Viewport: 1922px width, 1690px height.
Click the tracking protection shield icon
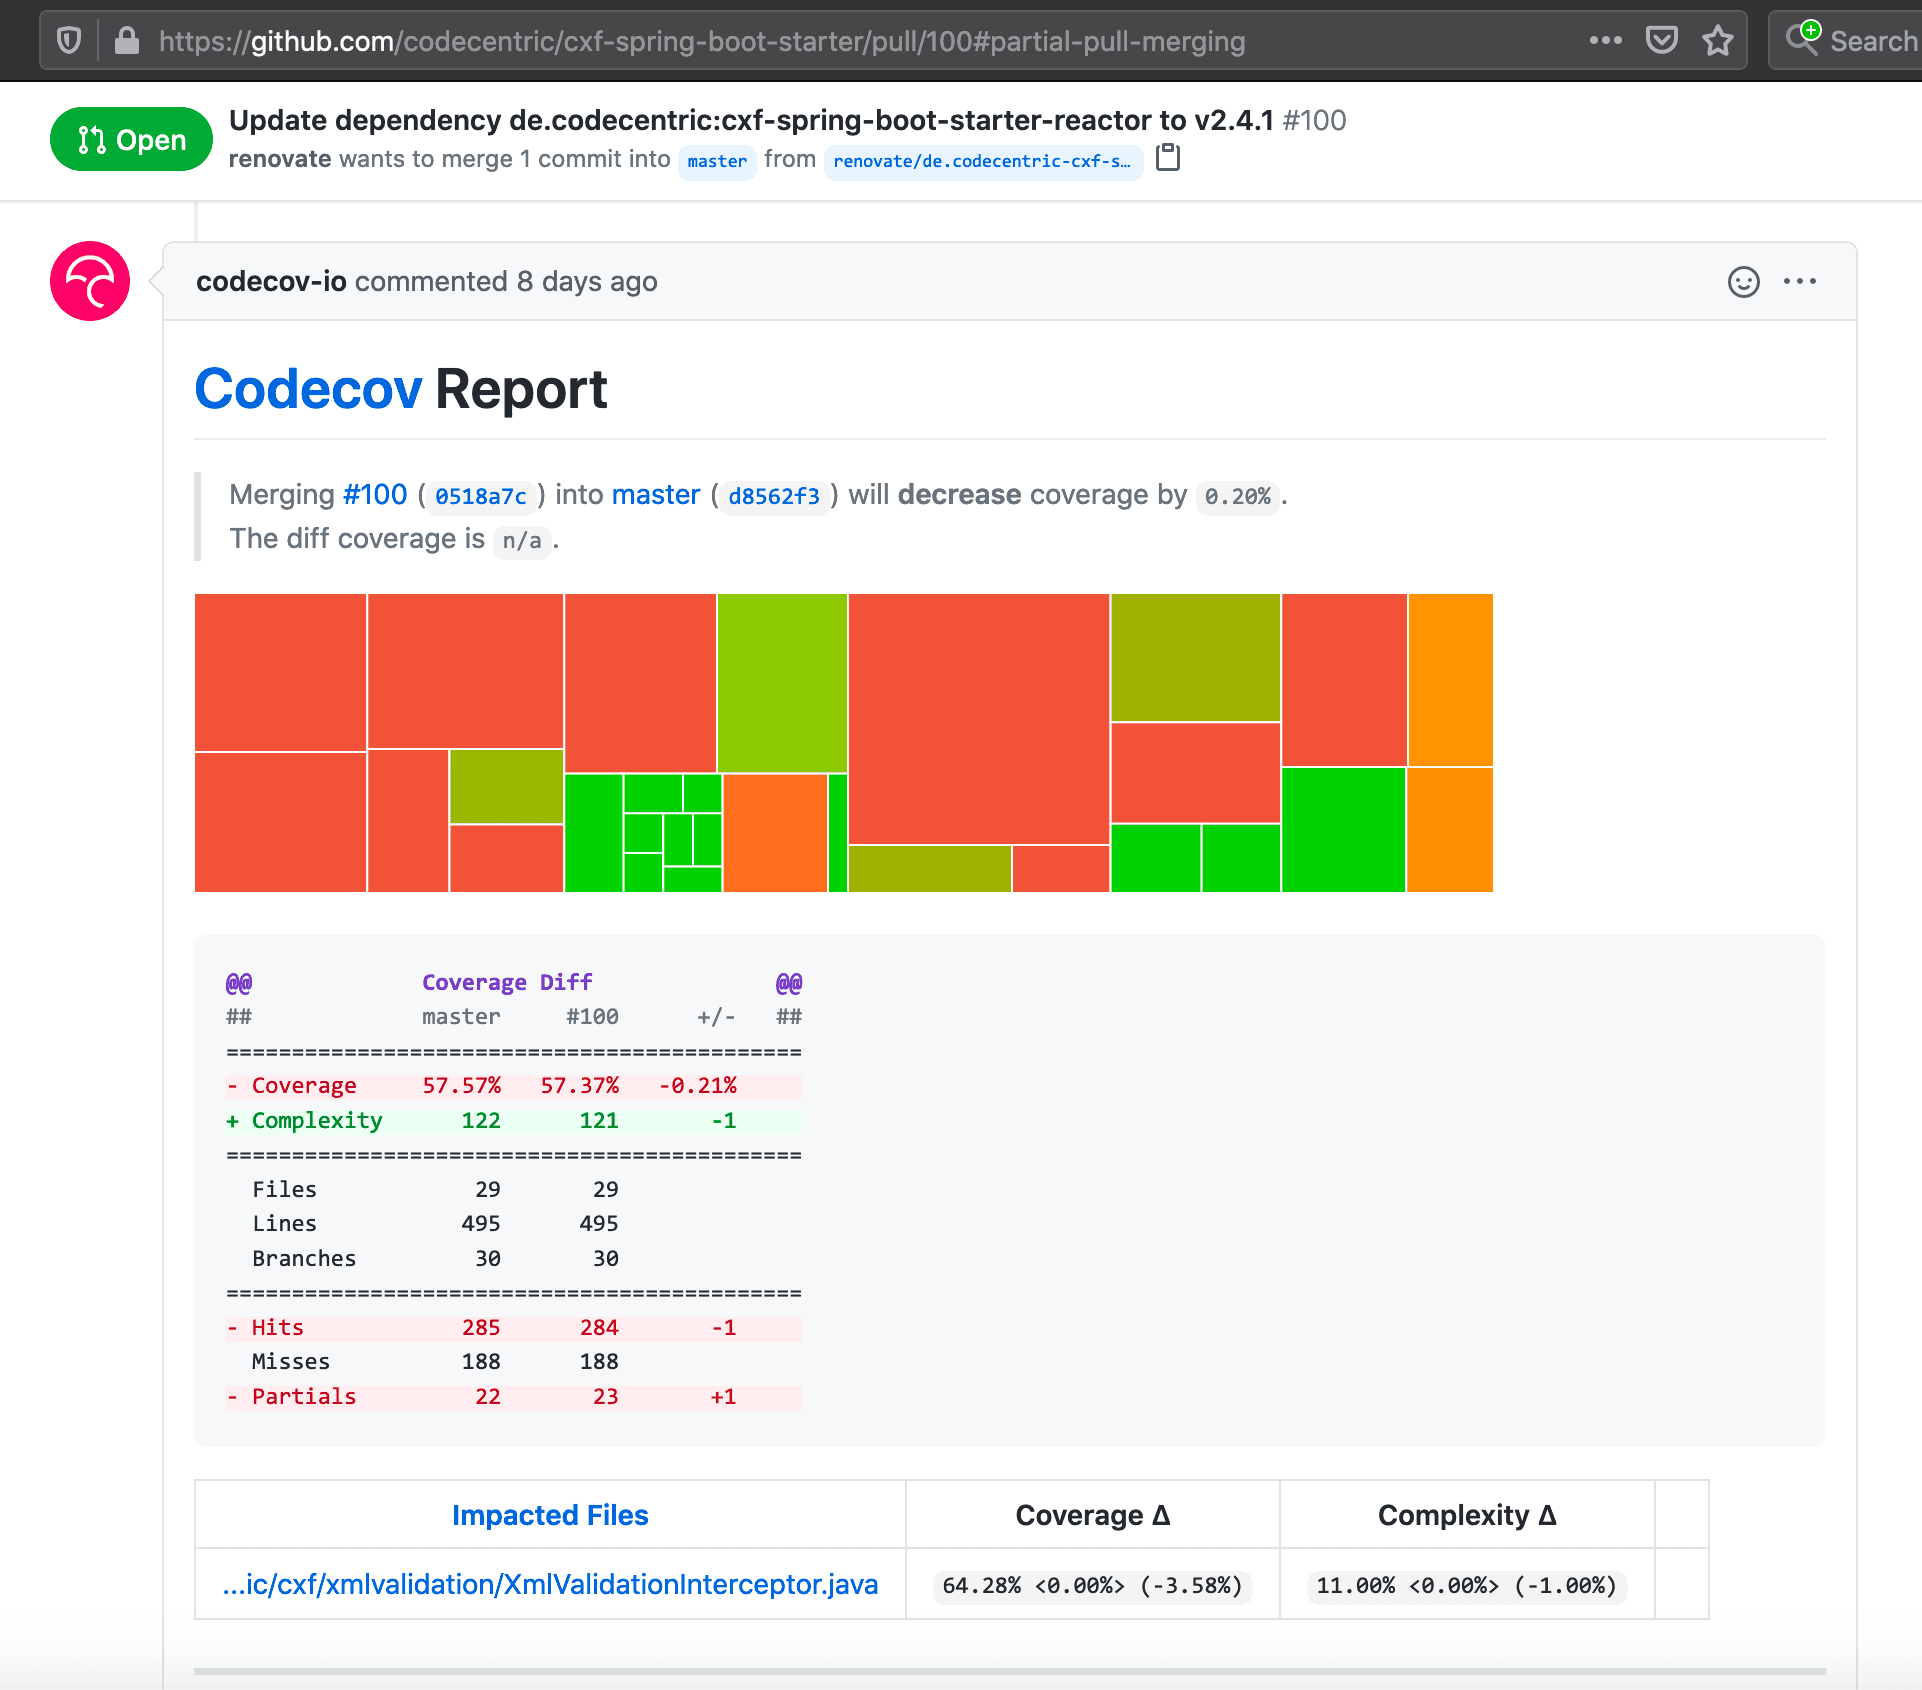coord(68,41)
